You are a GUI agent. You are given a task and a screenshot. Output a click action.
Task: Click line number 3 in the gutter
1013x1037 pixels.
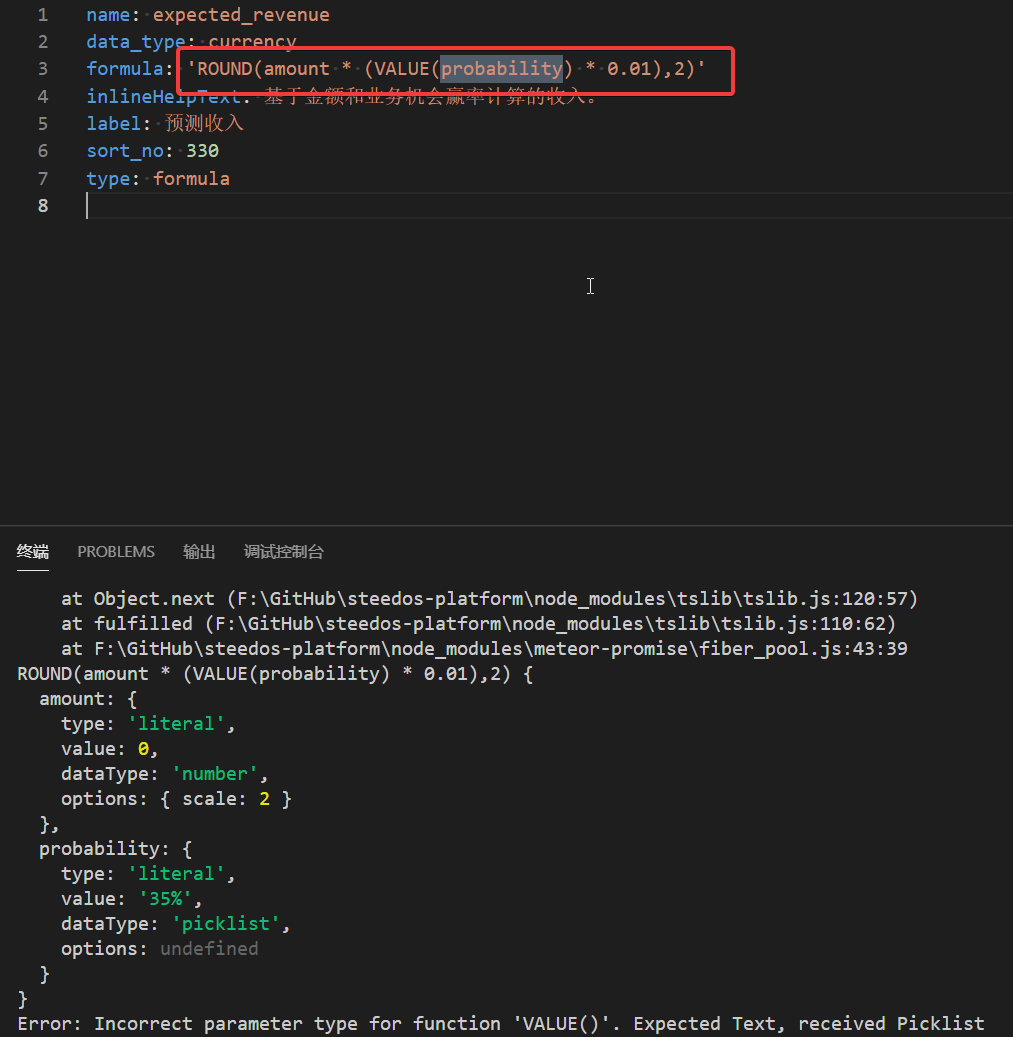coord(42,68)
